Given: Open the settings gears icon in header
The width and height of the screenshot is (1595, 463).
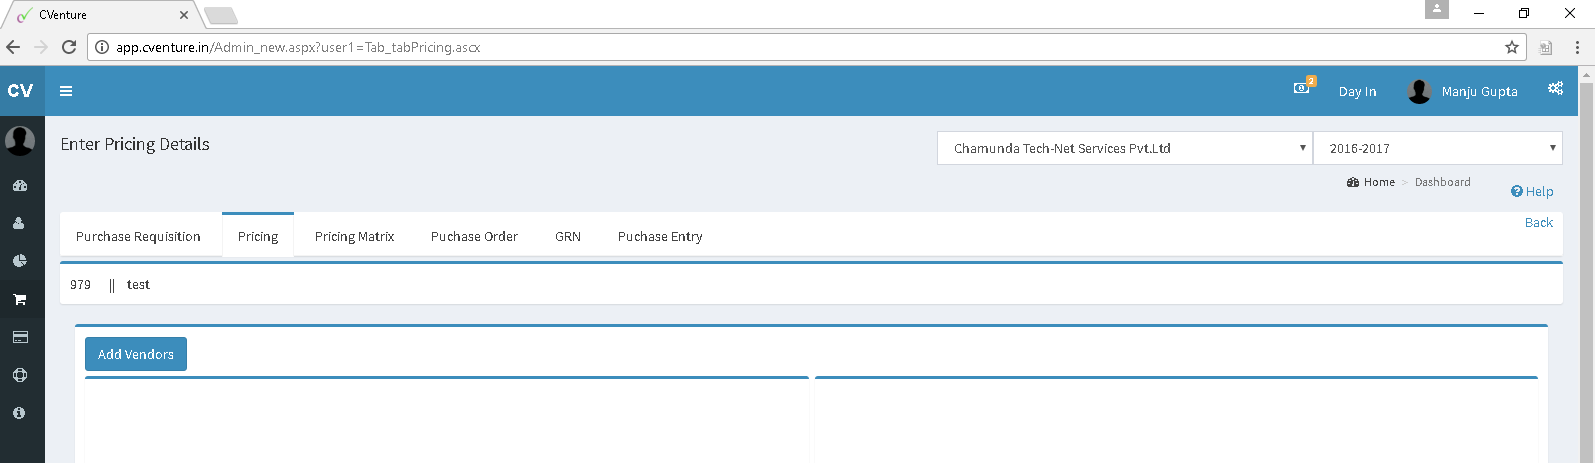Looking at the screenshot, I should 1555,88.
